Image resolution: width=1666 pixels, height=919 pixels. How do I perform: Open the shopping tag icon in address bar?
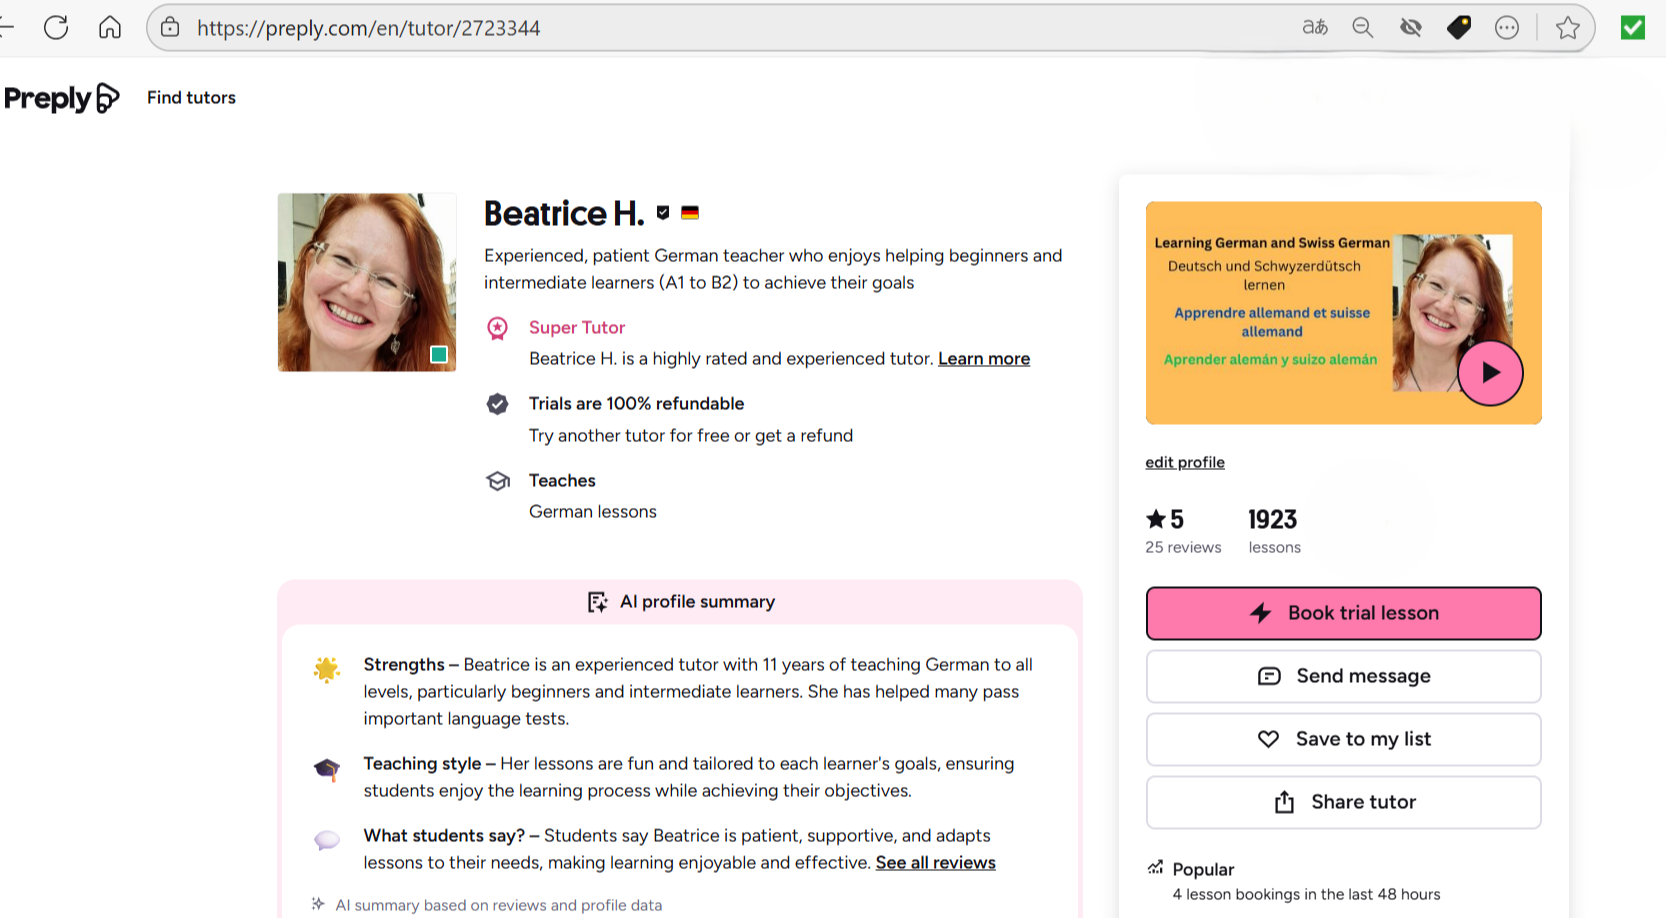(1459, 28)
